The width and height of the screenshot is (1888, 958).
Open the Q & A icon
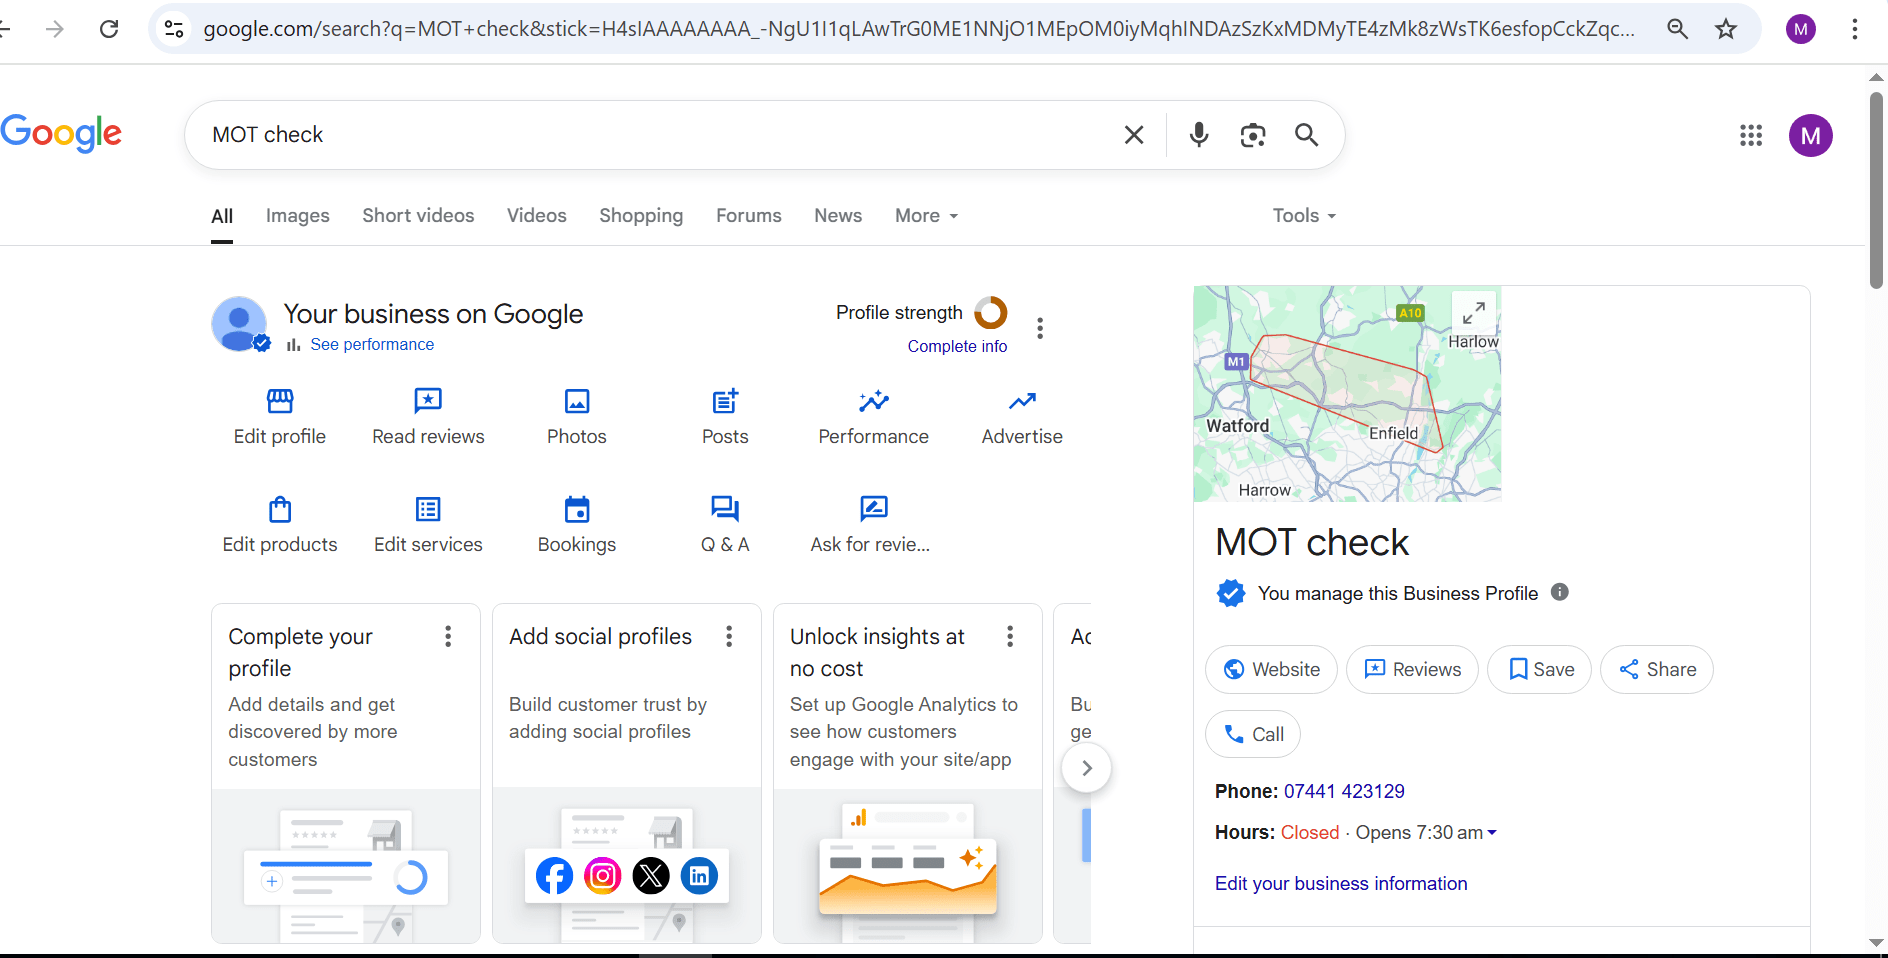(725, 509)
